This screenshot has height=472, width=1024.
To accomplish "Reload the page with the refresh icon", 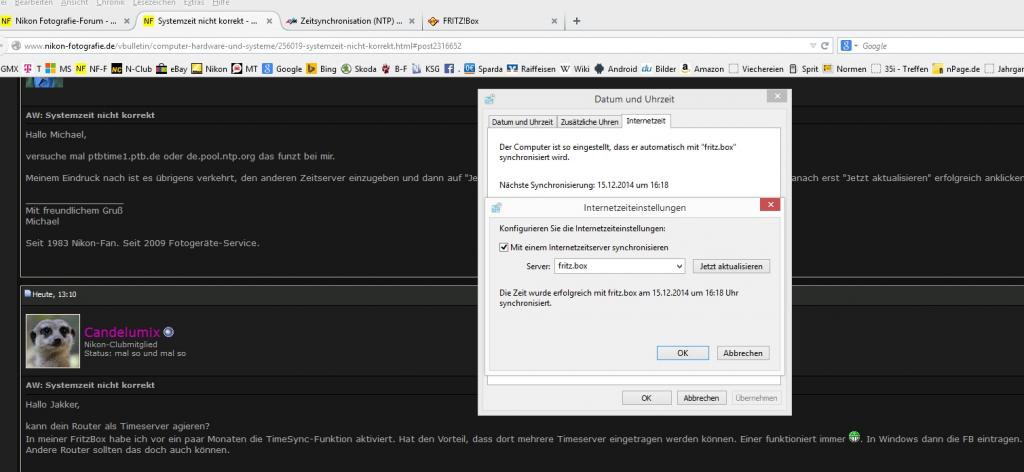I will pos(825,46).
